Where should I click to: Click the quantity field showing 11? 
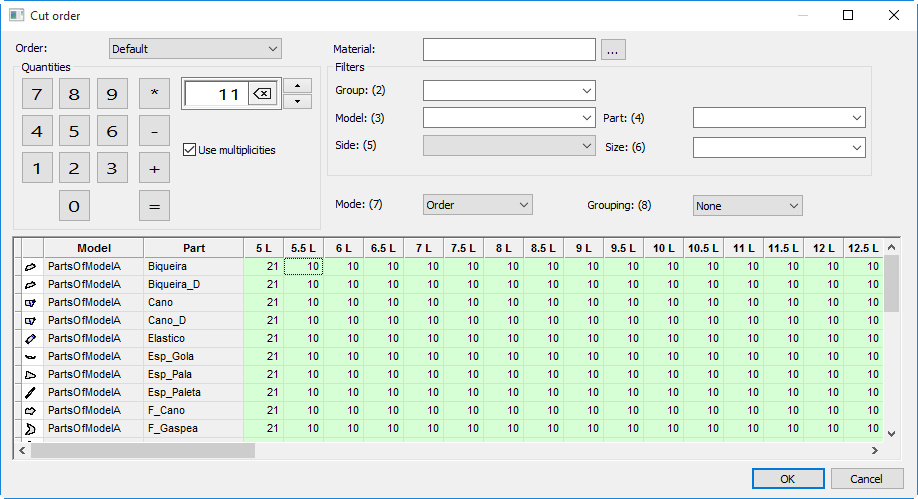217,94
